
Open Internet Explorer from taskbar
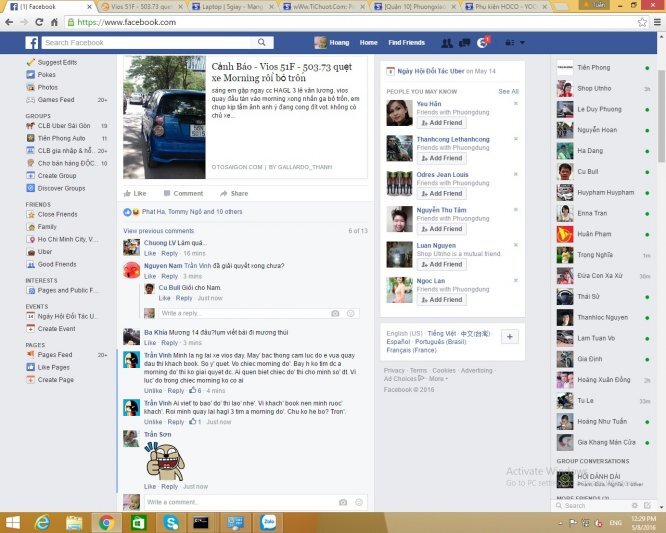[x=42, y=522]
